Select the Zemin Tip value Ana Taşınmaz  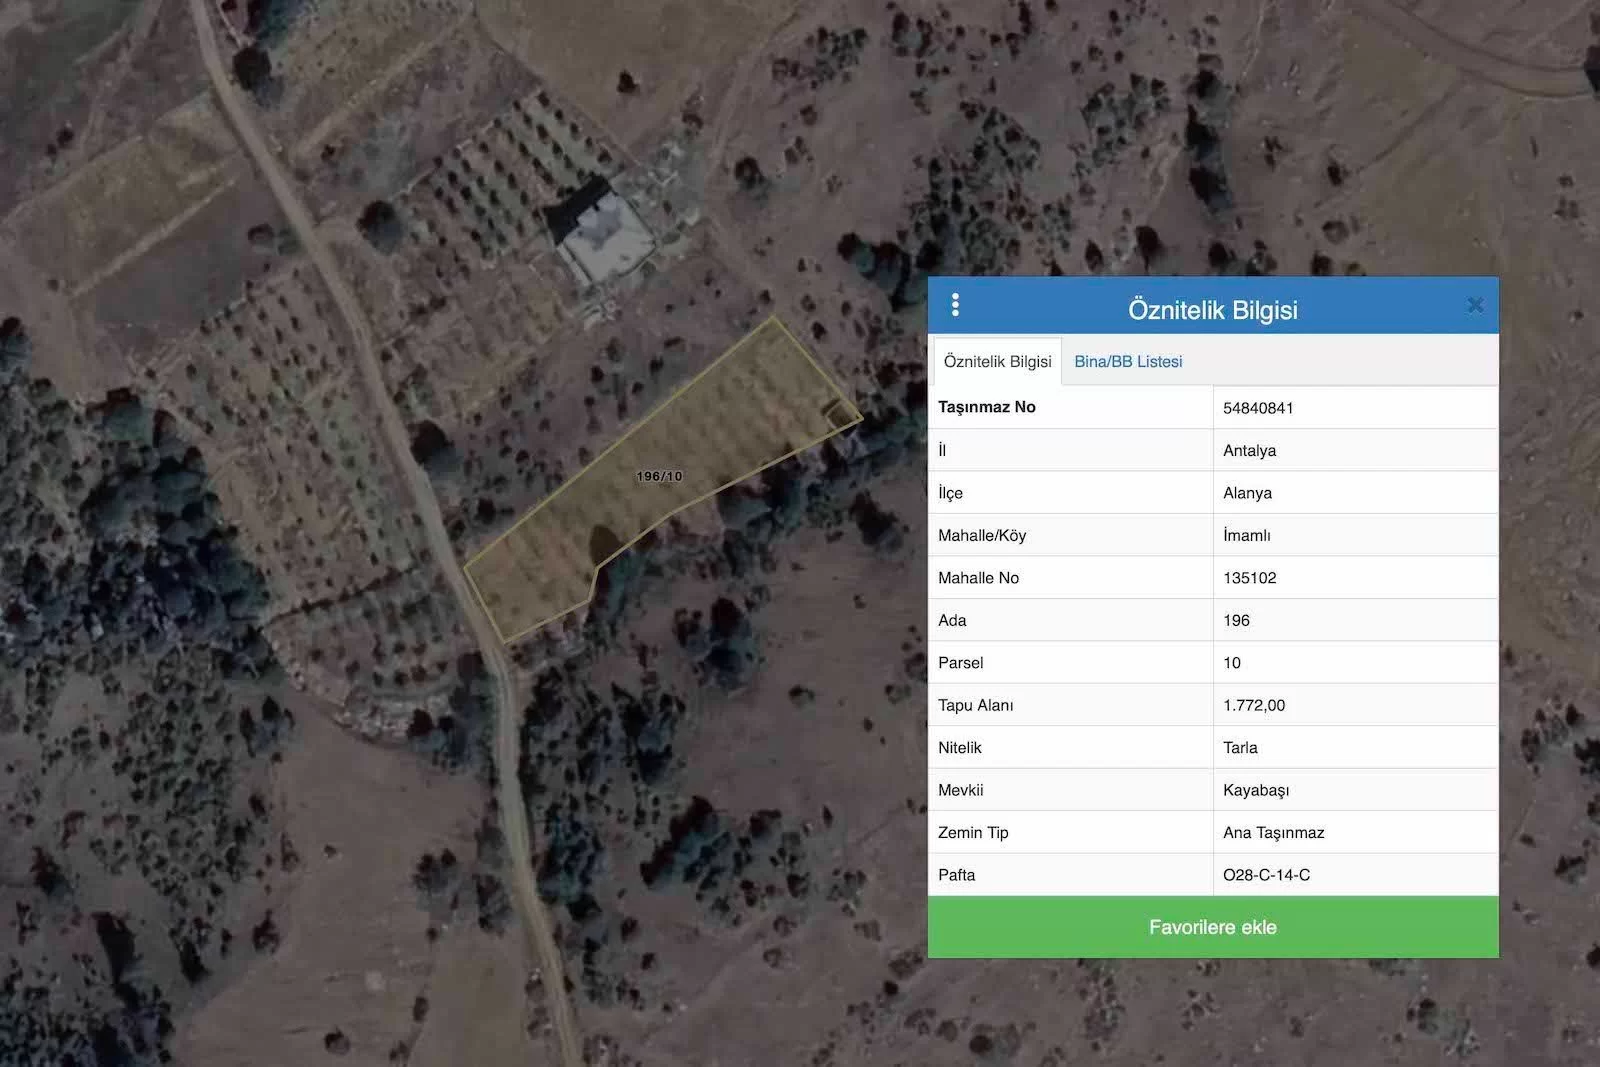1273,832
